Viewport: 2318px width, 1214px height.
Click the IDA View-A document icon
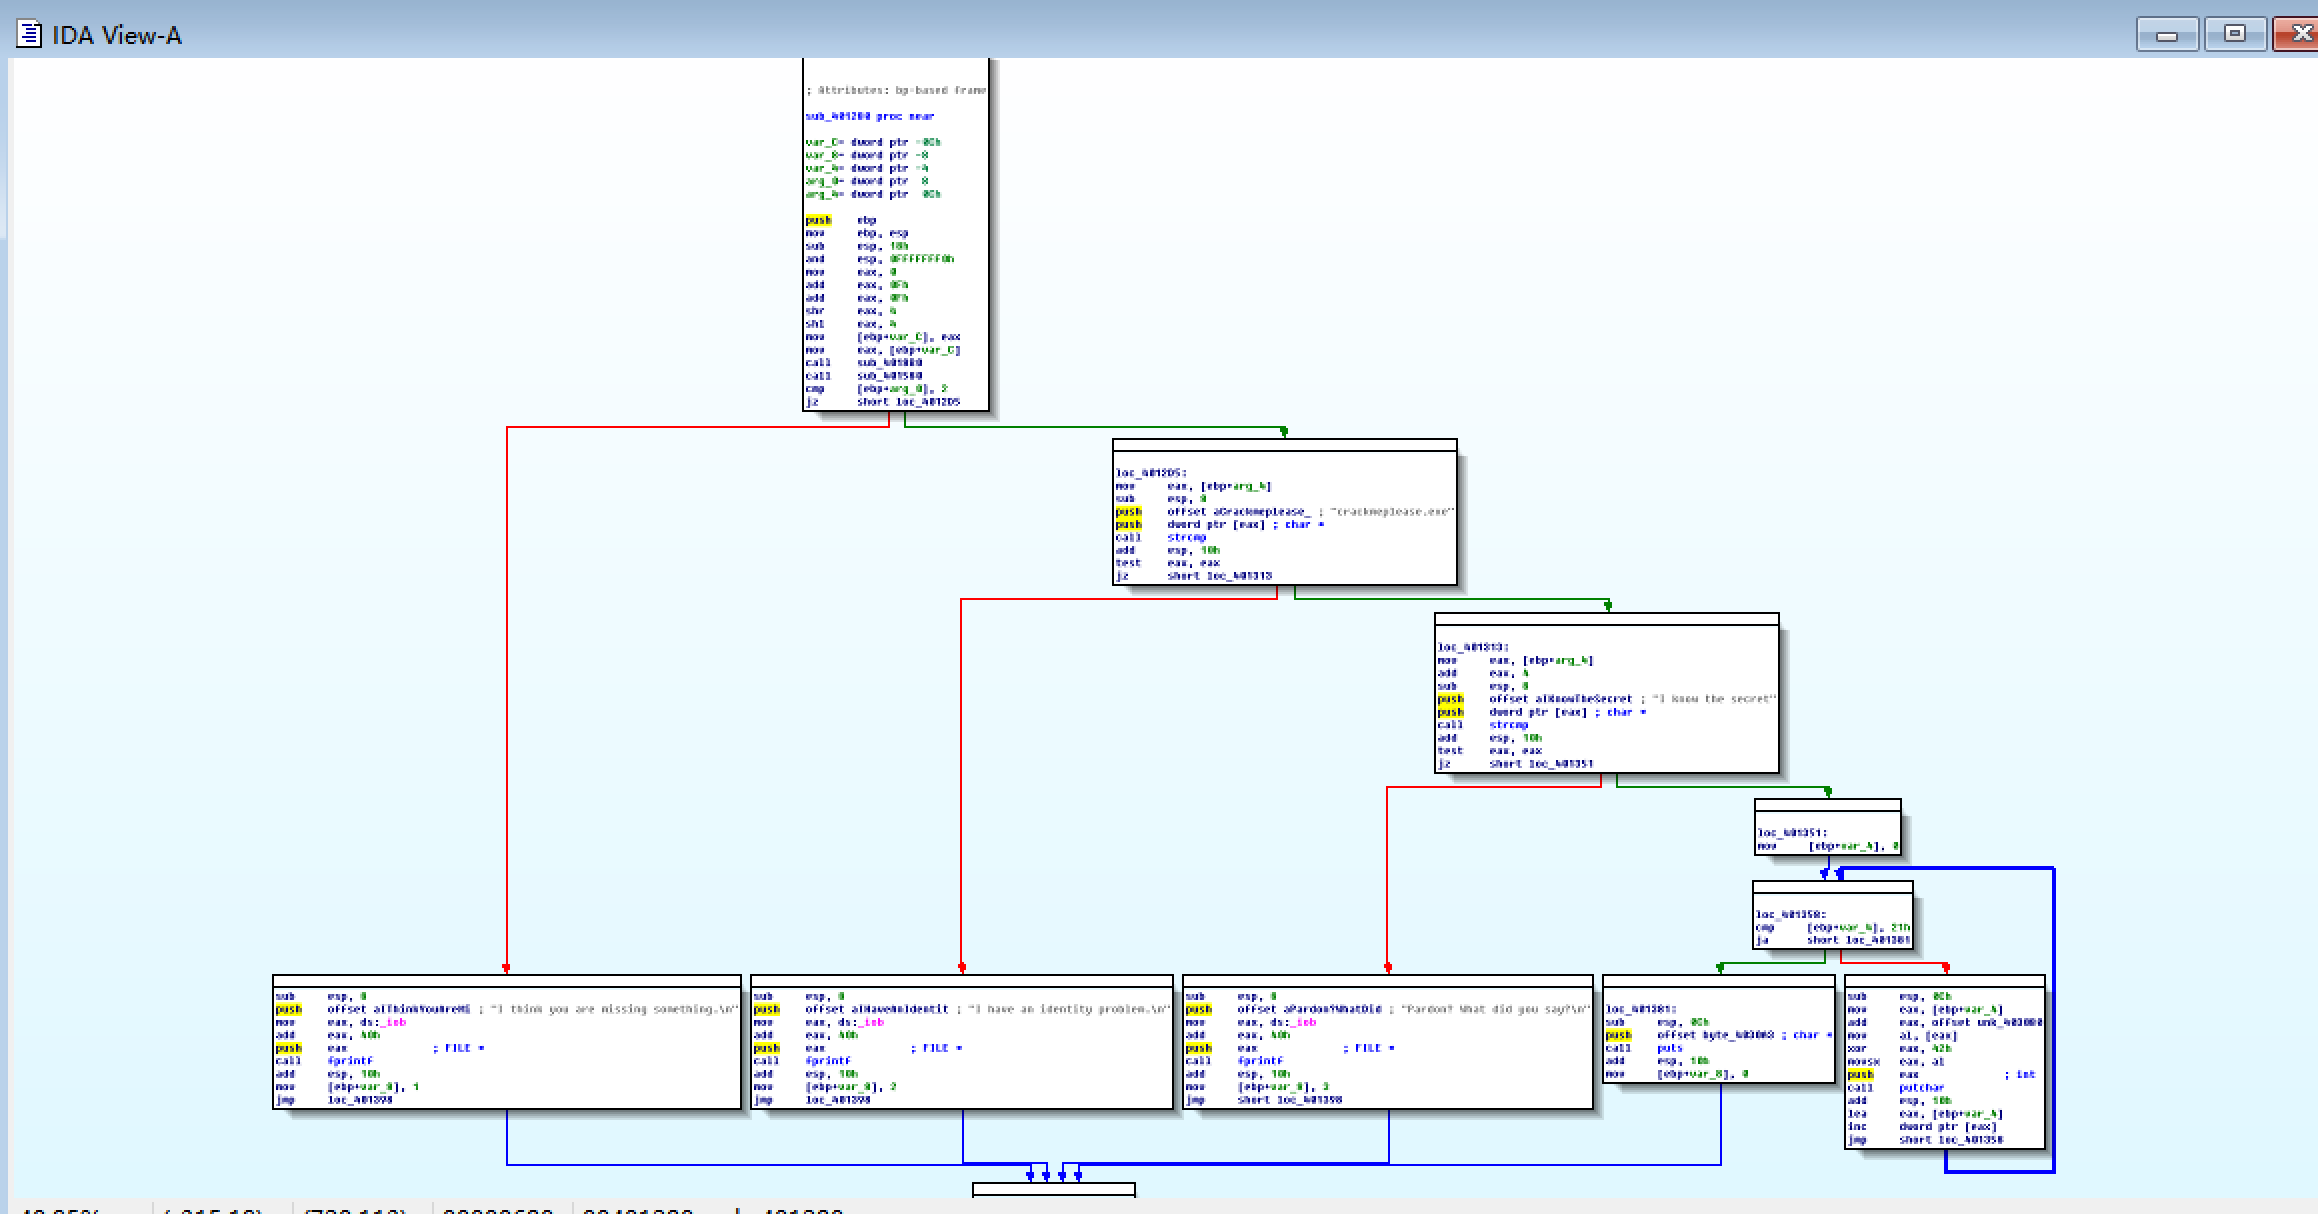pos(30,35)
